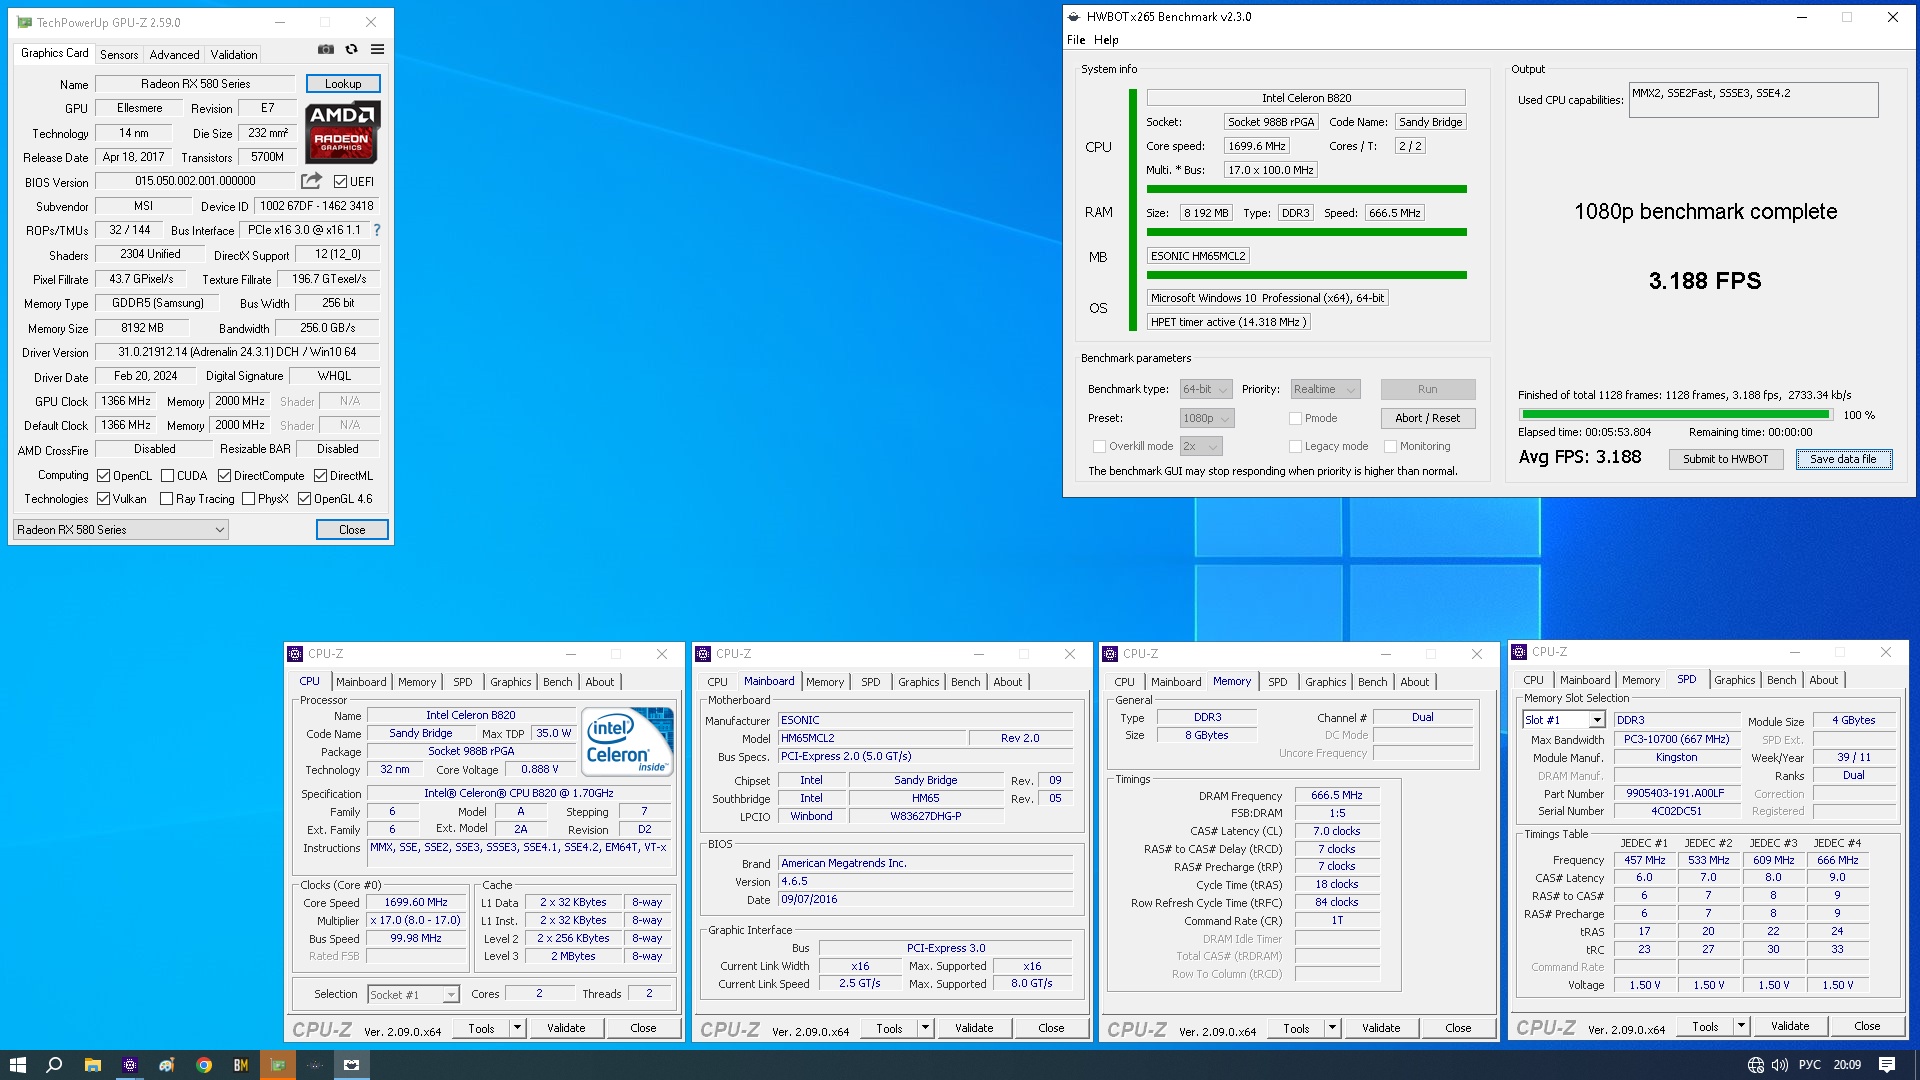Open Slot #1 dropdown in SPD tab
Viewport: 1920px width, 1080px height.
(1564, 720)
